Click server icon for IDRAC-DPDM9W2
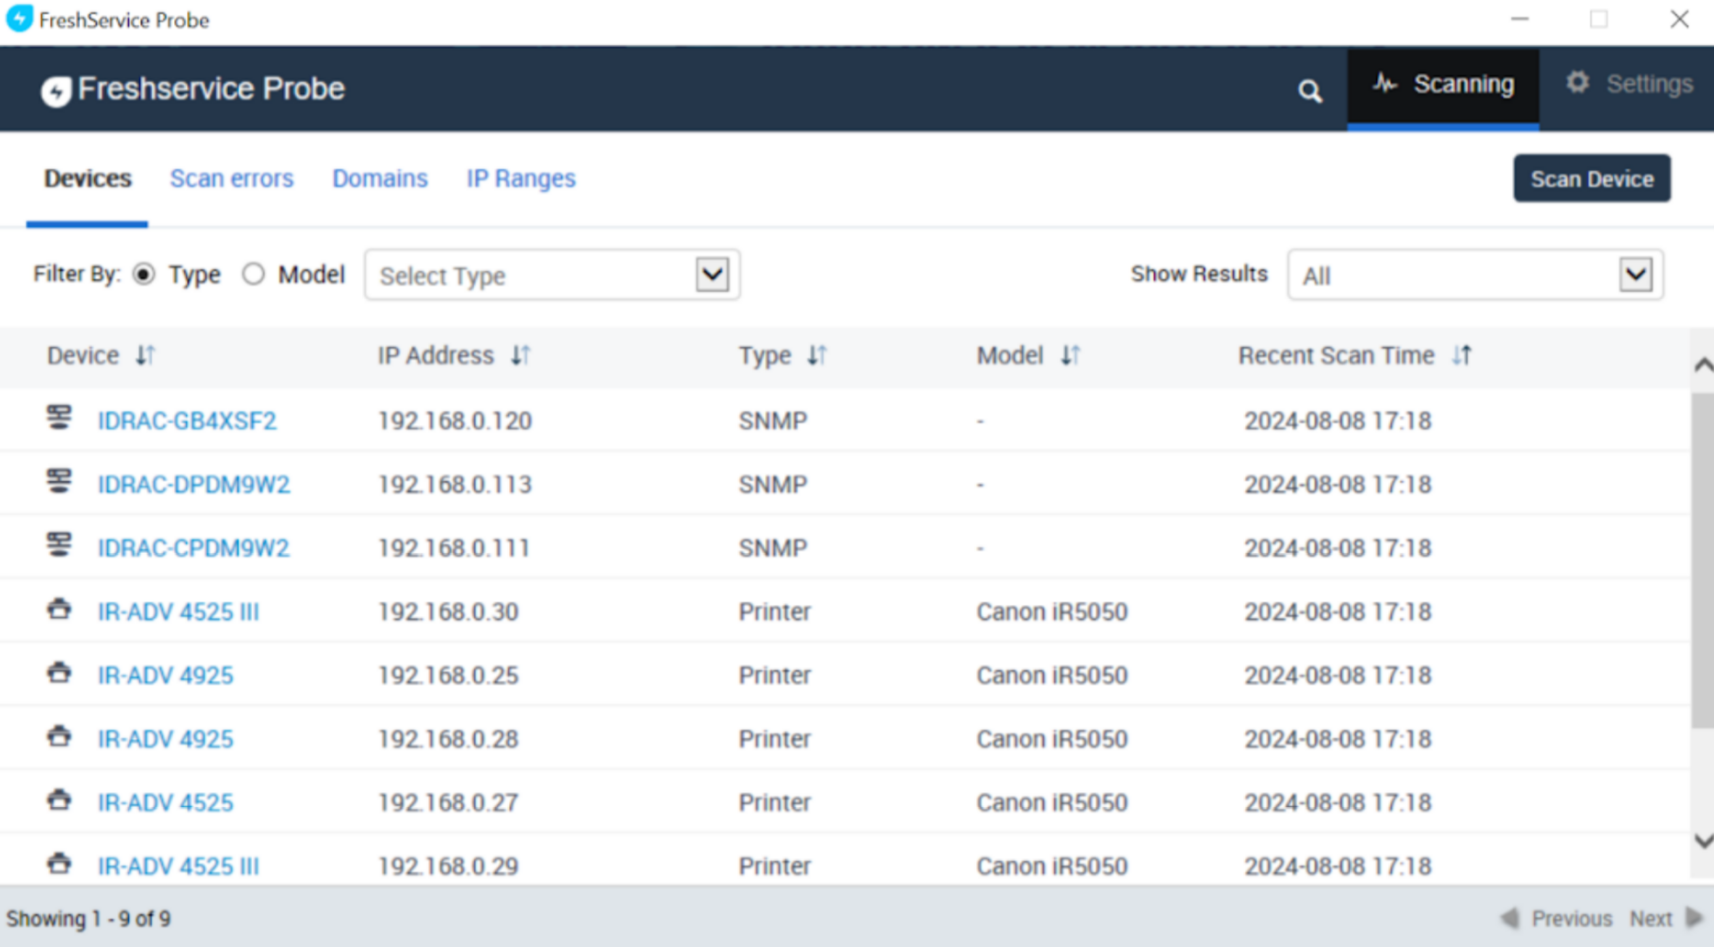 59,481
